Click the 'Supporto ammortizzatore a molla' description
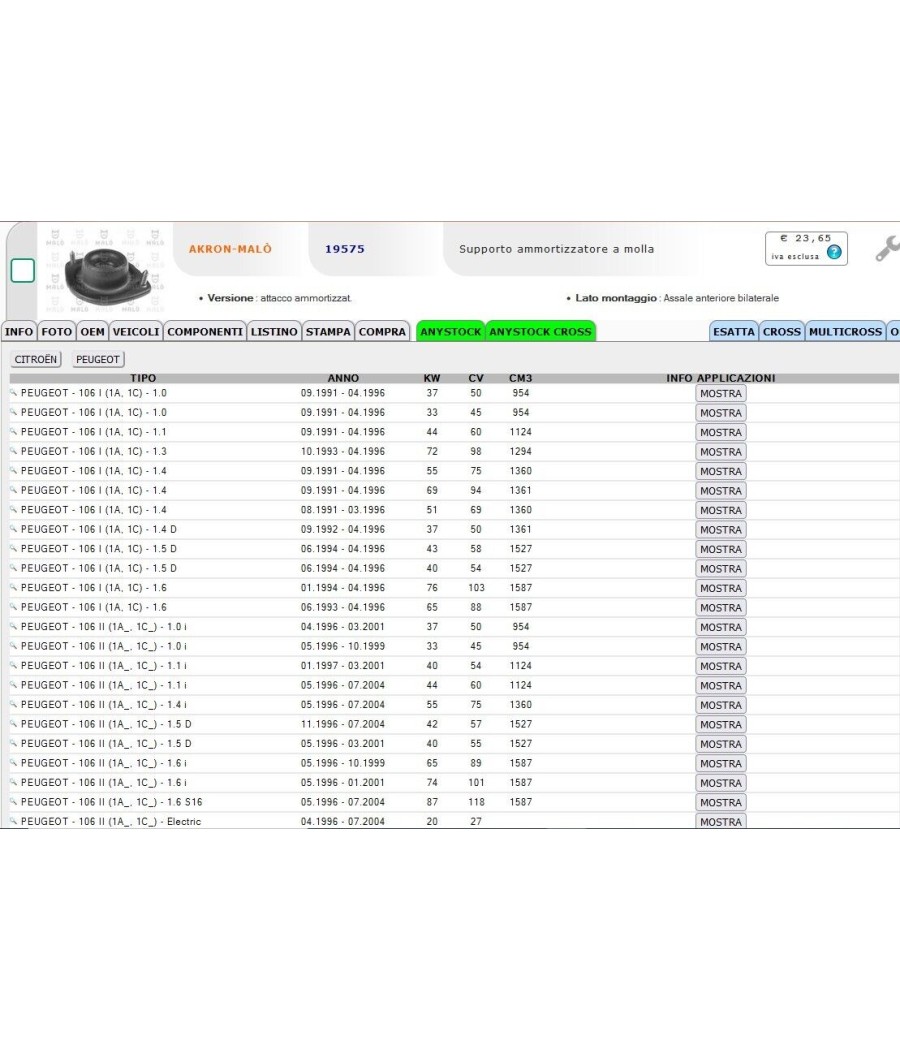This screenshot has width=900, height=1050. [556, 249]
